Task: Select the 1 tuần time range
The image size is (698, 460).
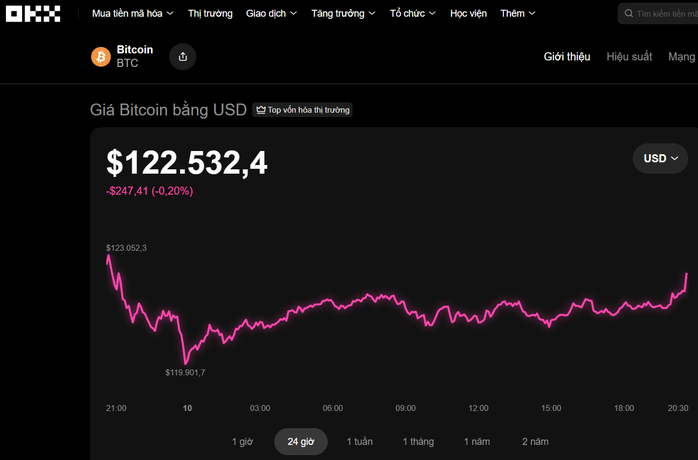Action: pyautogui.click(x=361, y=441)
